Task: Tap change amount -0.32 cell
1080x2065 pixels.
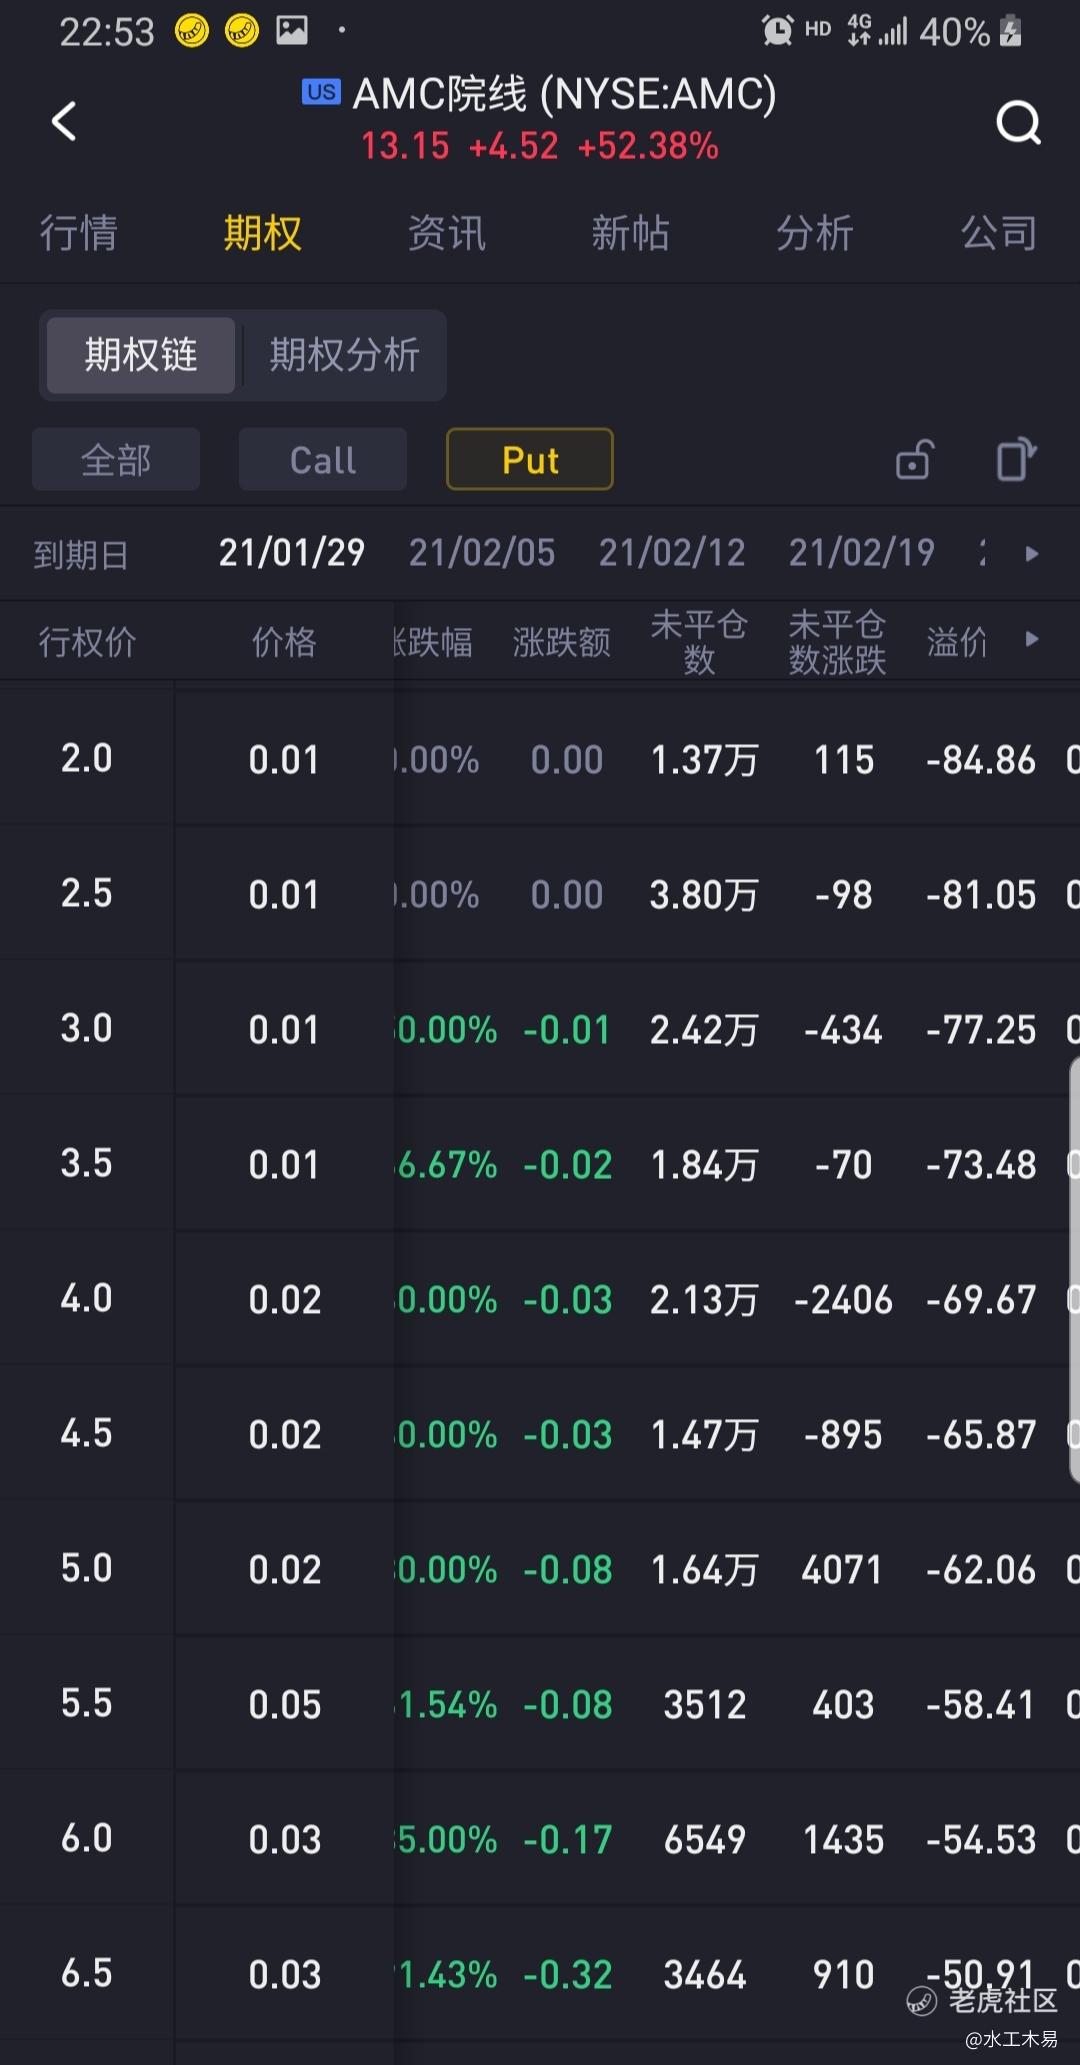Action: coord(568,1975)
